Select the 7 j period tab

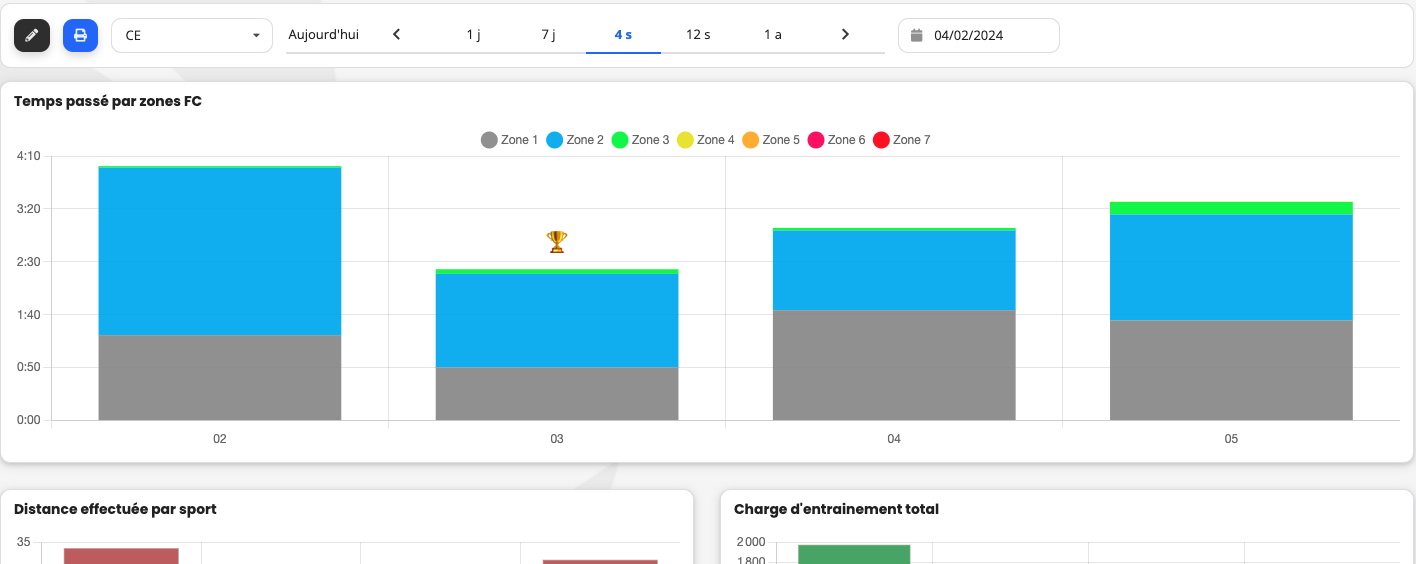pos(548,34)
